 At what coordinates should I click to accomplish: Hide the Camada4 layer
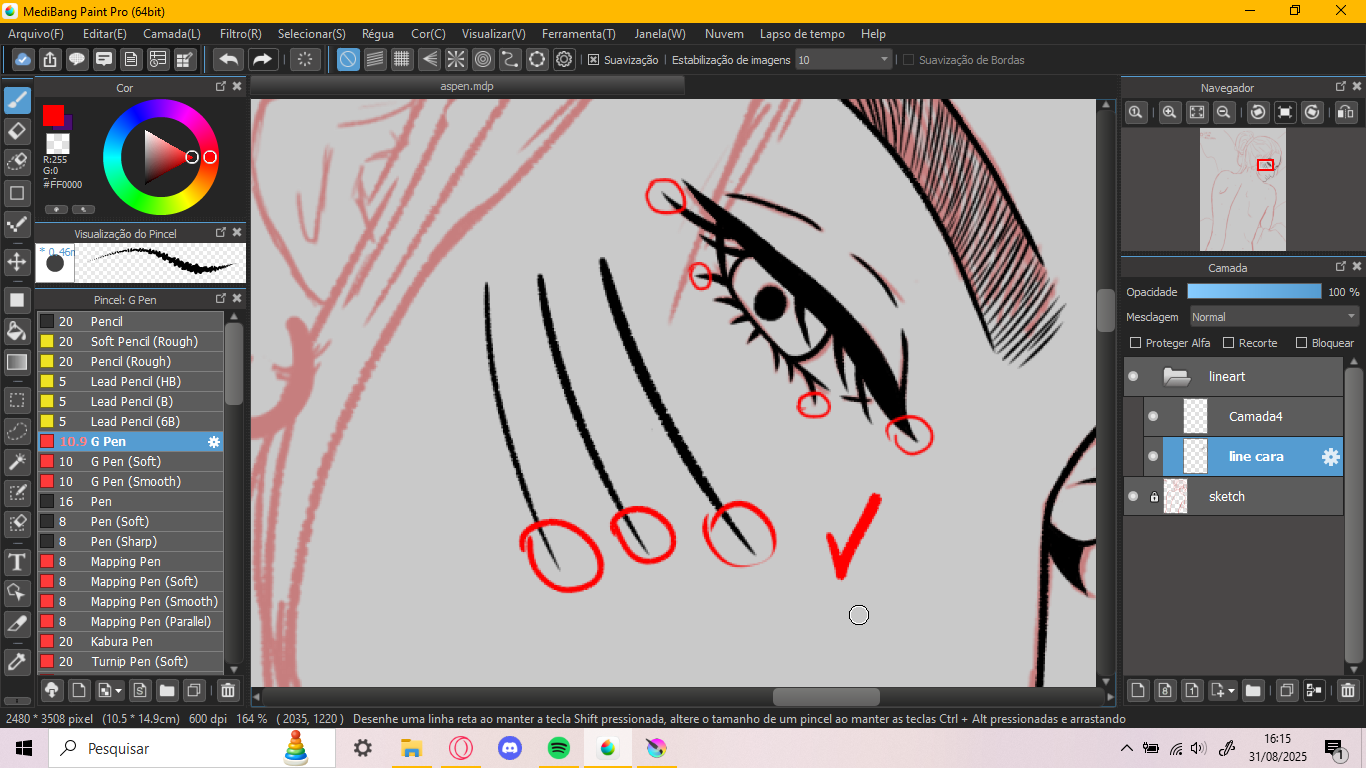click(1152, 416)
